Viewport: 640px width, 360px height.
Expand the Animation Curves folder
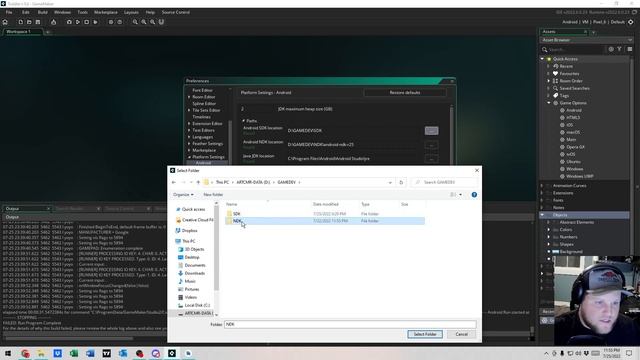coord(542,185)
